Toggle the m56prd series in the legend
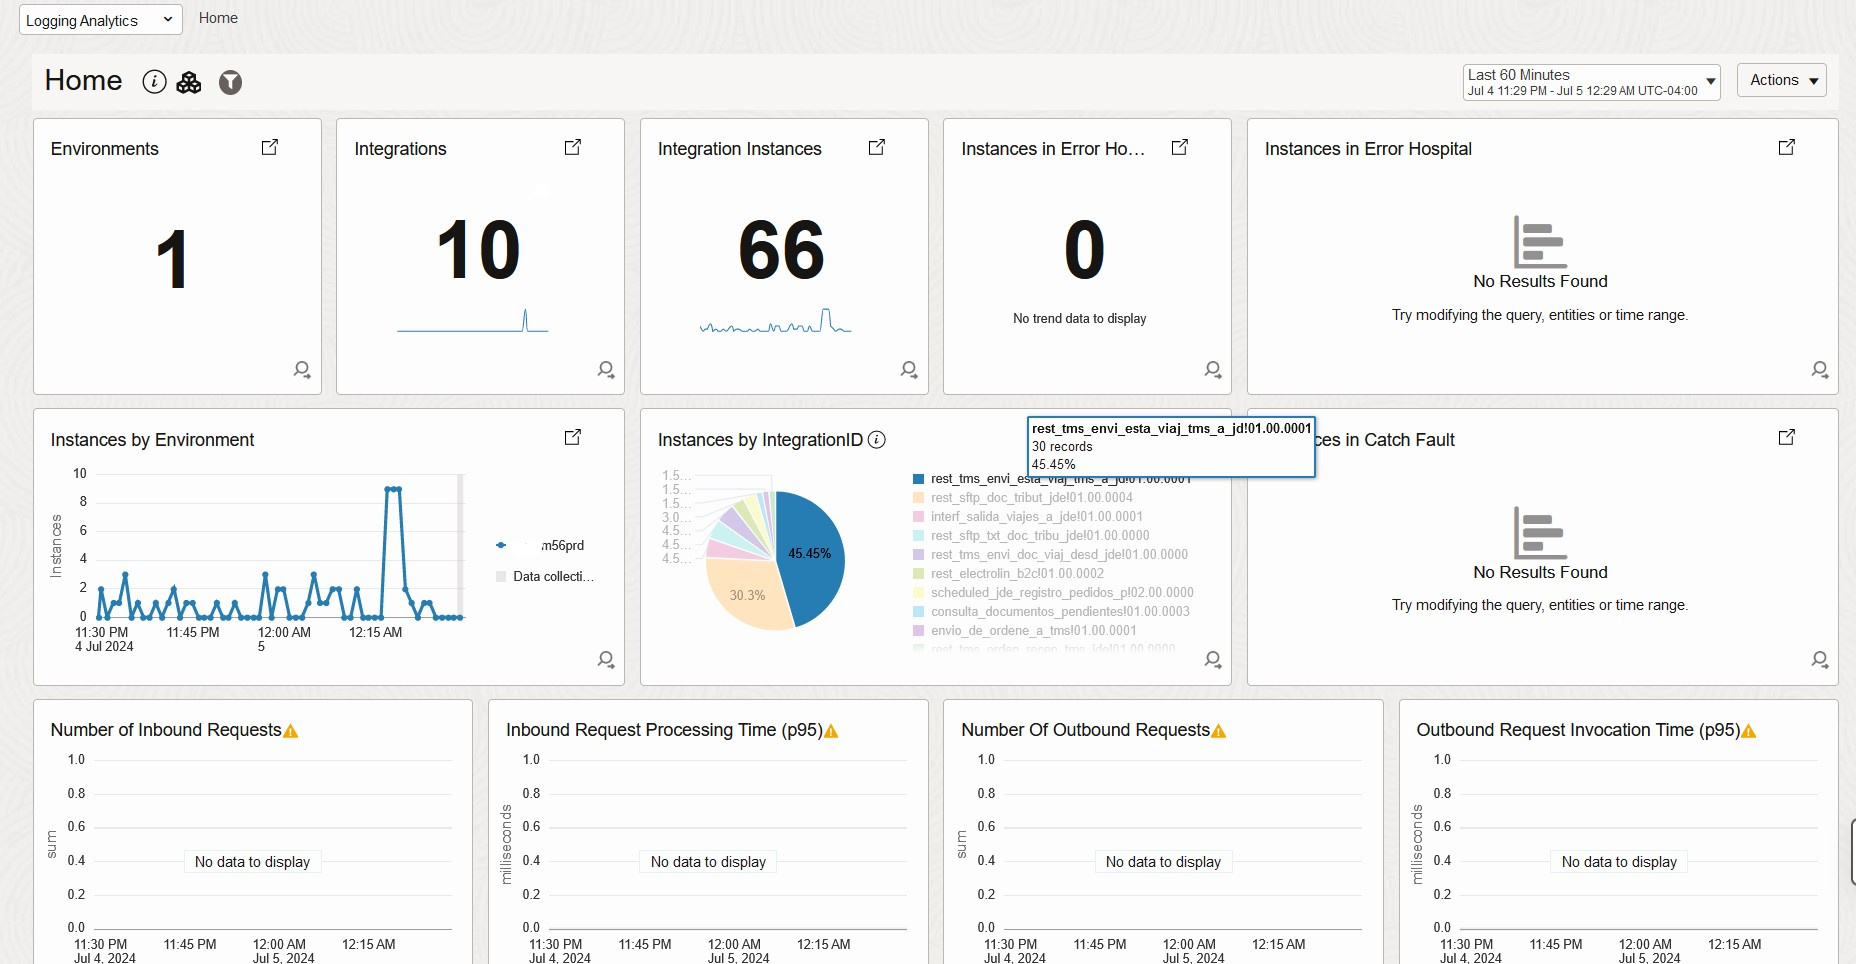The height and width of the screenshot is (964, 1856). coord(540,545)
